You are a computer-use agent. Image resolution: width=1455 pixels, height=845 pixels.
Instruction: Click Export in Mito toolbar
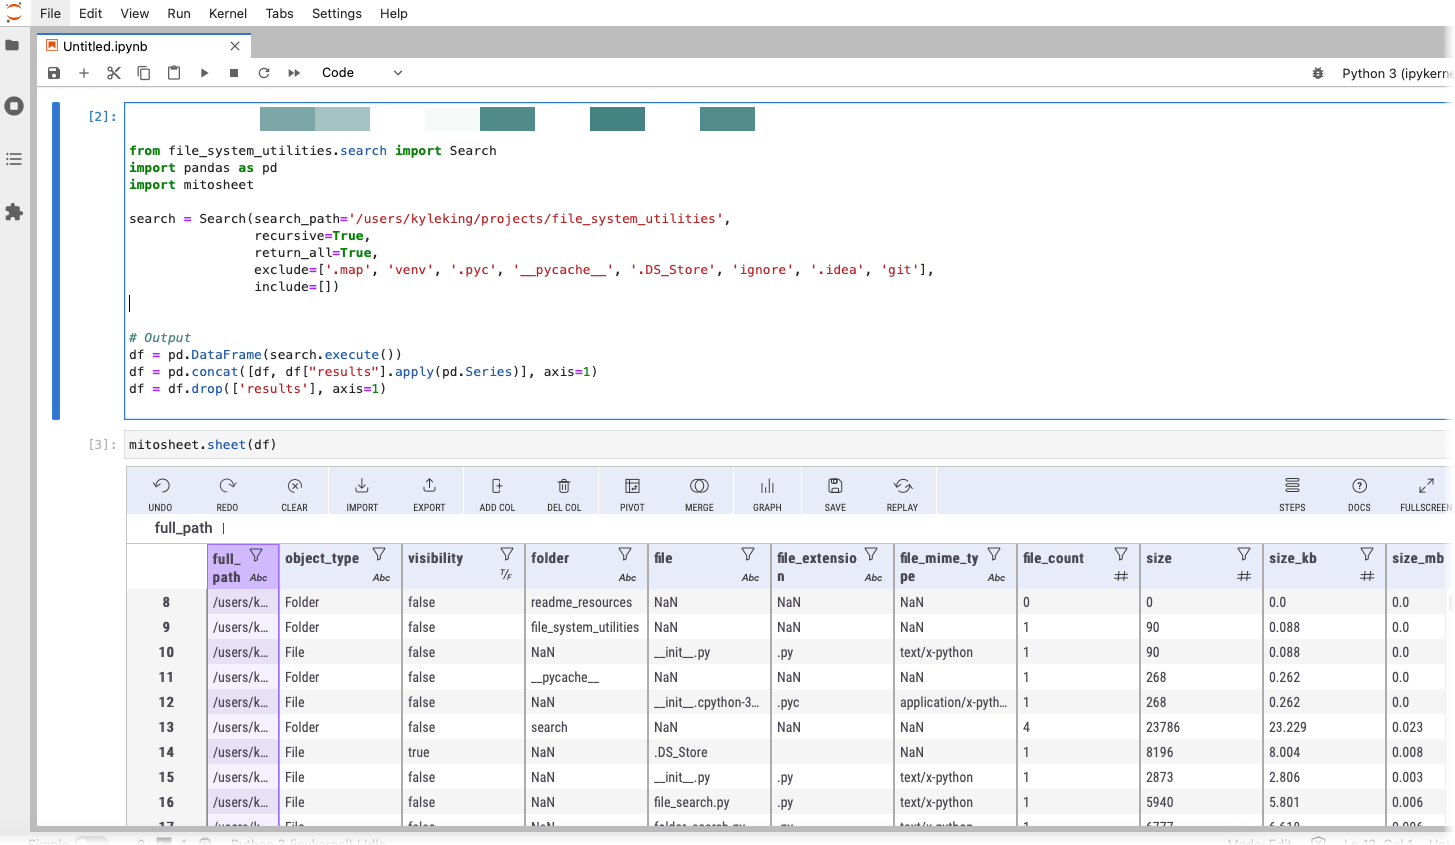pyautogui.click(x=429, y=494)
